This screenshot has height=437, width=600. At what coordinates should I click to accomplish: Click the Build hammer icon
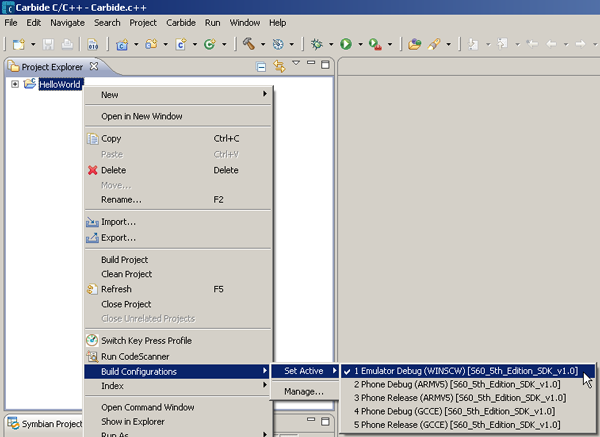(x=249, y=44)
